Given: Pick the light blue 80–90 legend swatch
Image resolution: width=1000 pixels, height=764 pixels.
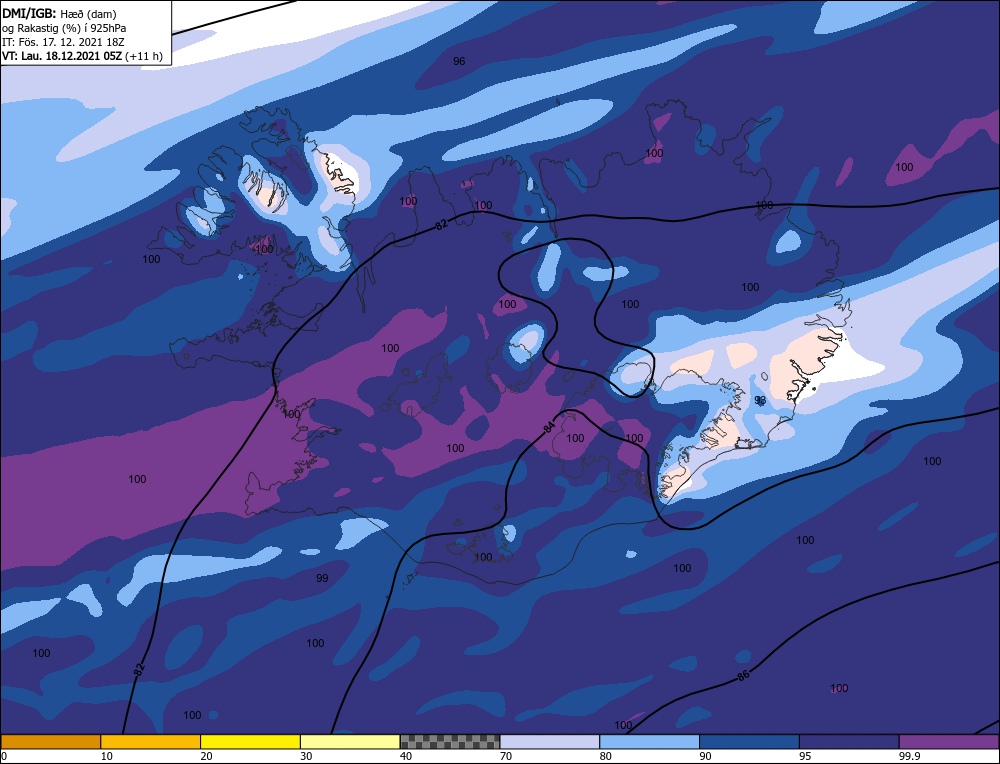Looking at the screenshot, I should tap(649, 741).
